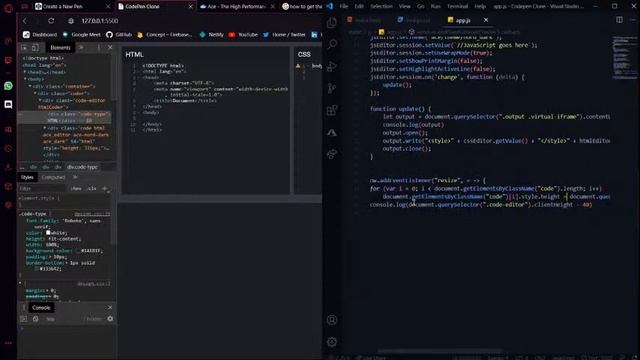Image resolution: width=640 pixels, height=360 pixels.
Task: Collapse the body element node
Action: [x=25, y=79]
